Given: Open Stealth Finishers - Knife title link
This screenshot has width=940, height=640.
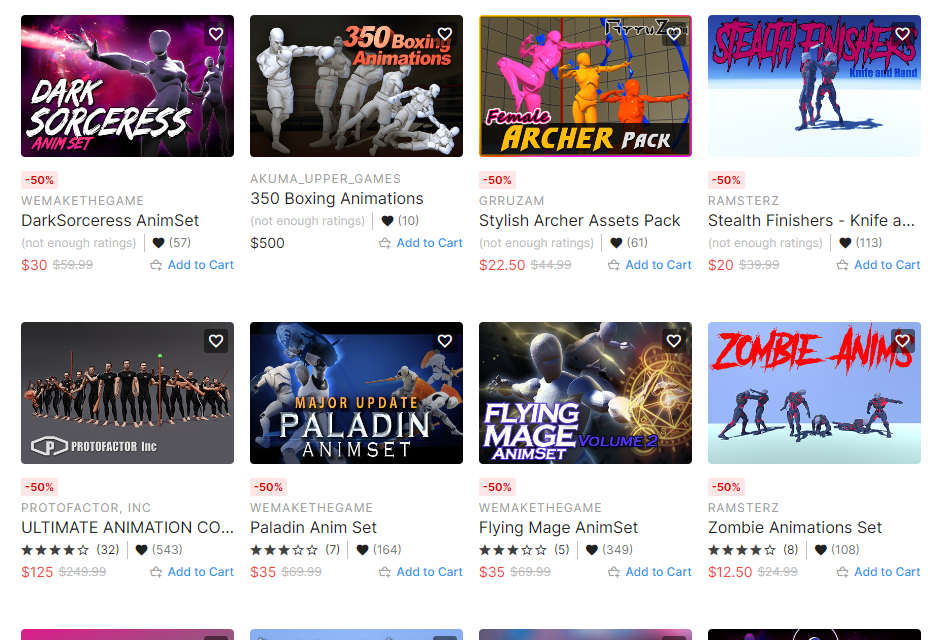Looking at the screenshot, I should click(x=811, y=221).
